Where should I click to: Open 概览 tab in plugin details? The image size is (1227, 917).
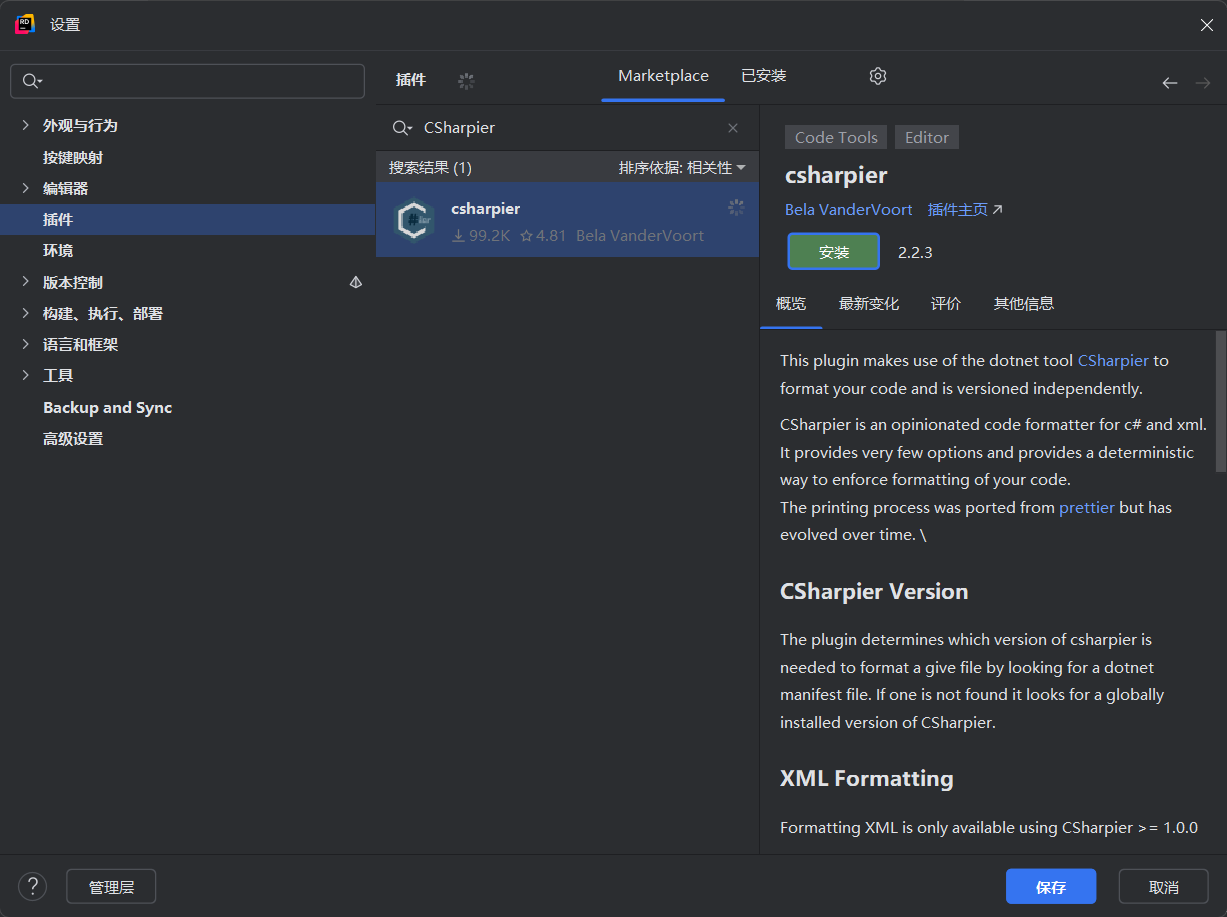tap(791, 303)
